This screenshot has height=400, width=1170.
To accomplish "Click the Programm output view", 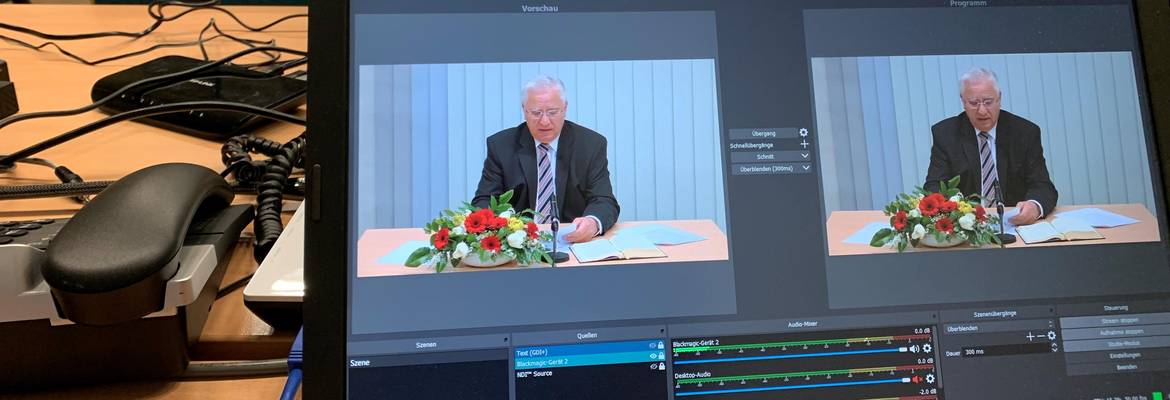I will coord(985,154).
